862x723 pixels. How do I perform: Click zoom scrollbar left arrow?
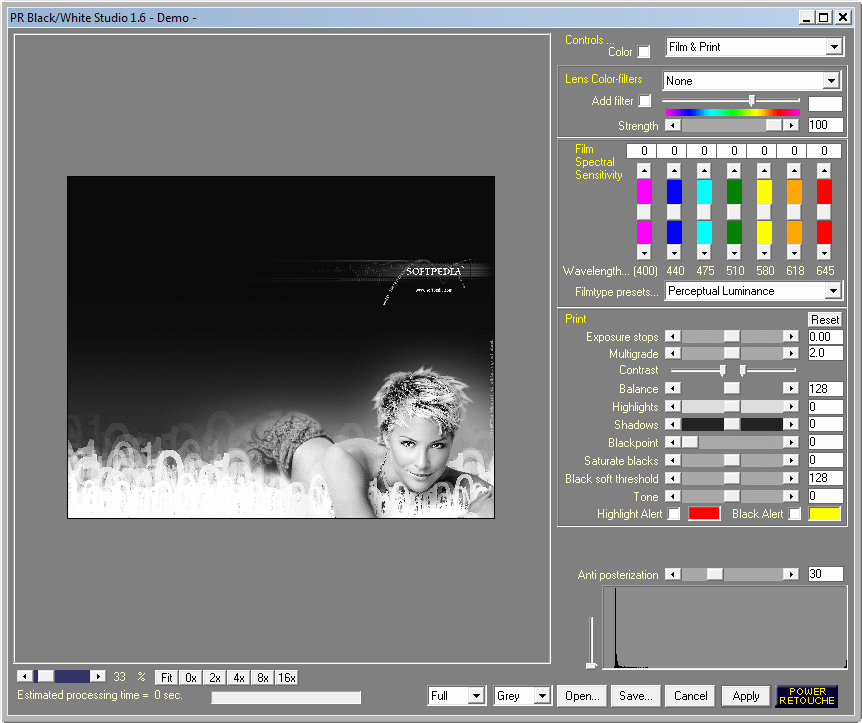point(25,676)
